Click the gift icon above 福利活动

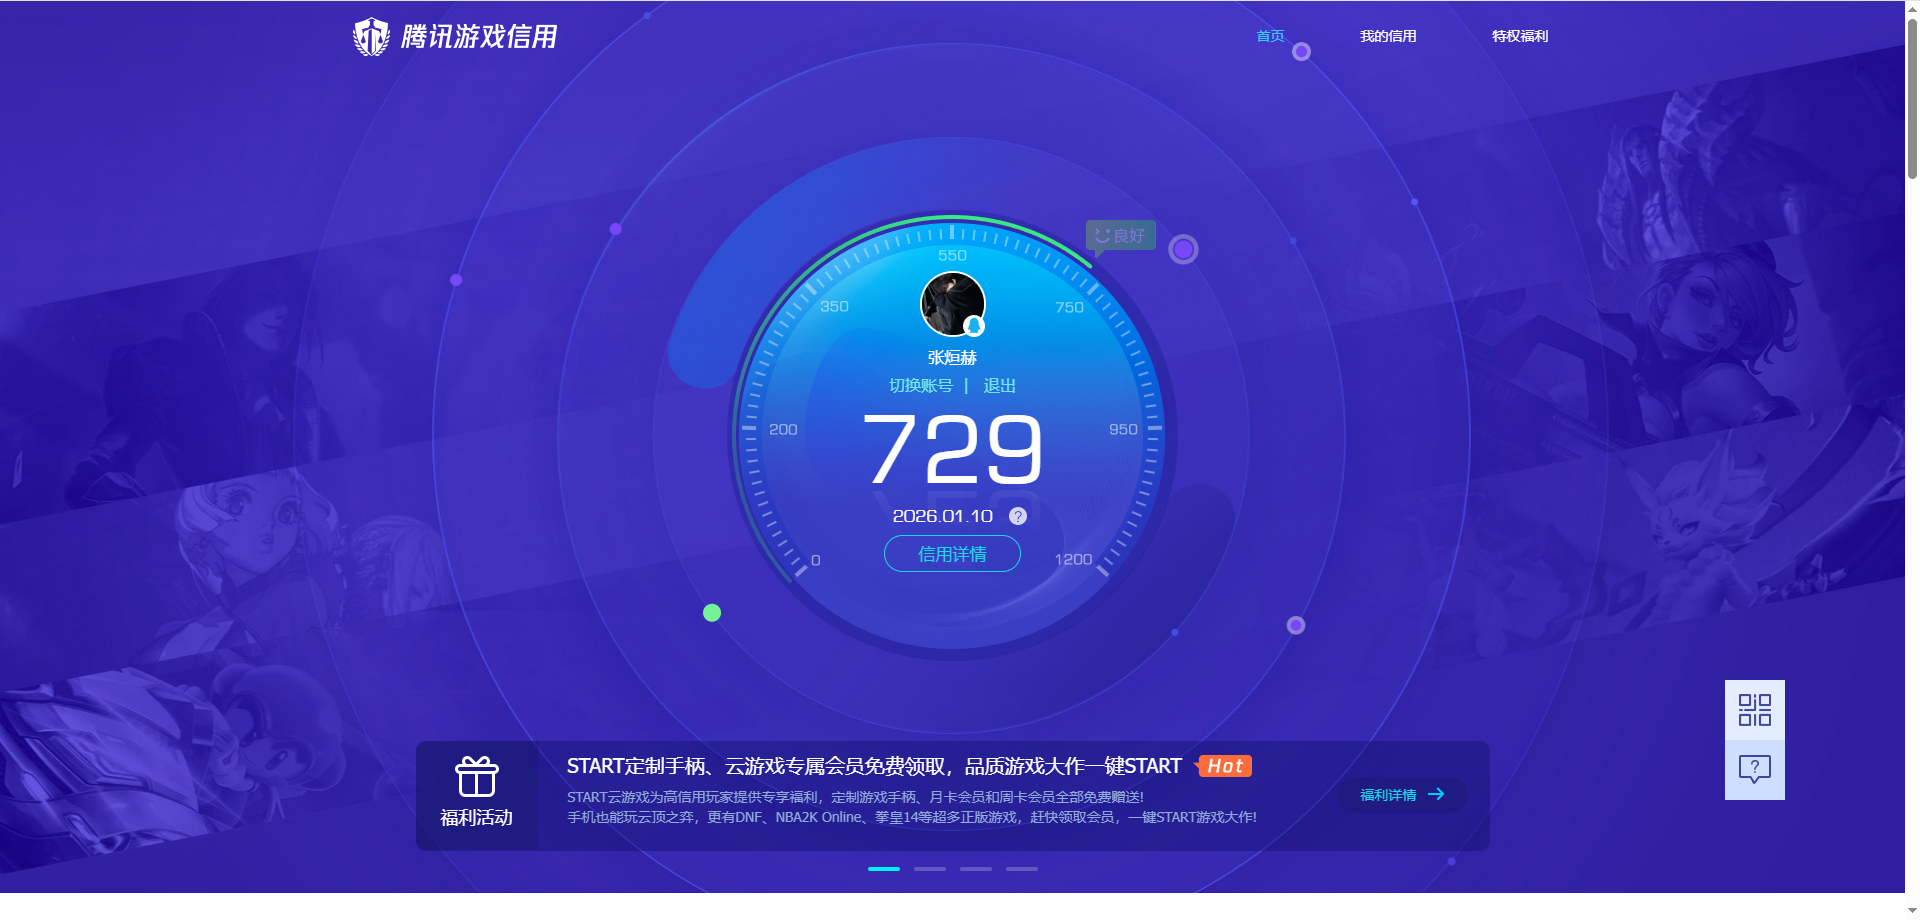coord(477,776)
